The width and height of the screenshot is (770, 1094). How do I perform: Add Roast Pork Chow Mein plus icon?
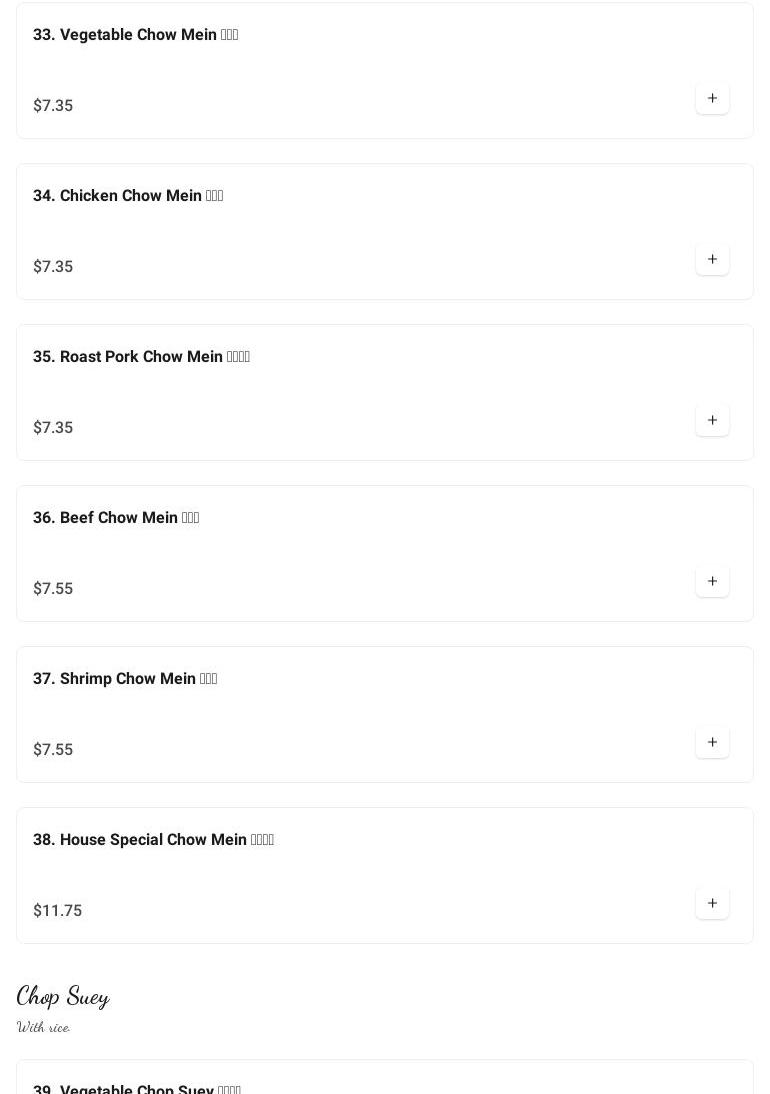pos(712,420)
